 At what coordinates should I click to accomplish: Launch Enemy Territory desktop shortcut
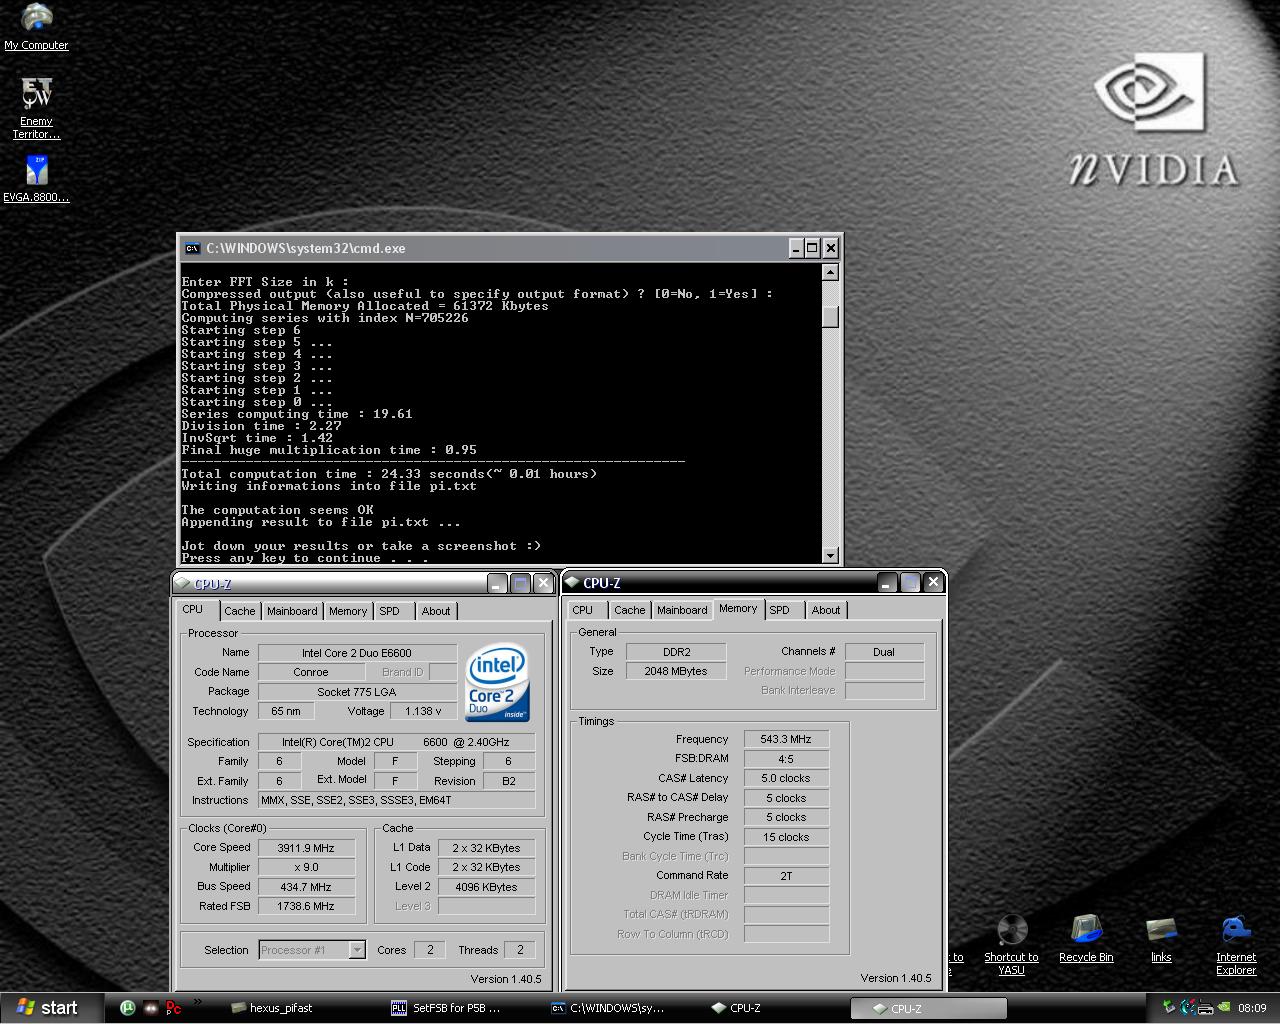pos(36,108)
